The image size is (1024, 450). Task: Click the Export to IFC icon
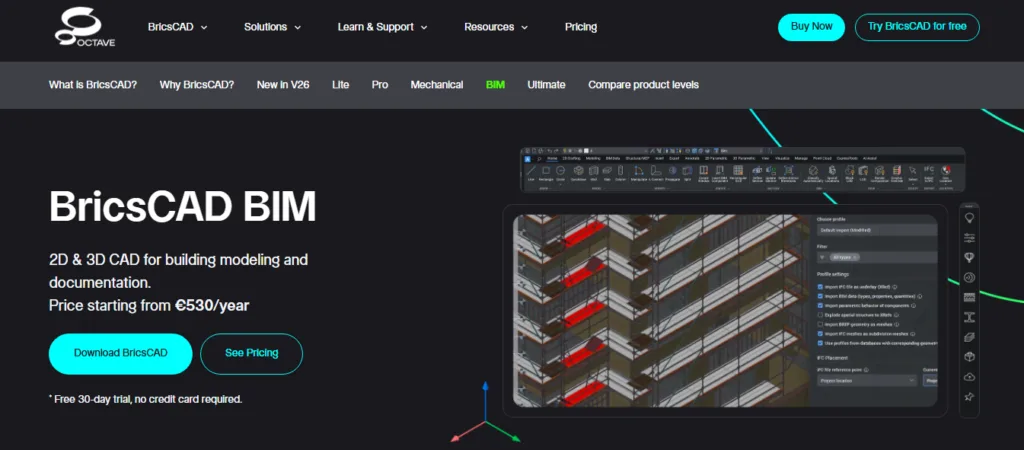929,172
